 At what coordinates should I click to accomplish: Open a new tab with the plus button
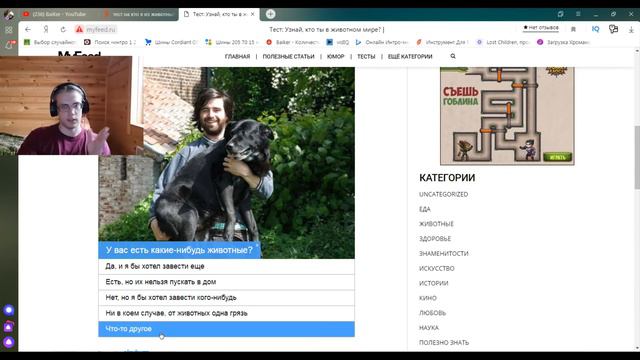[x=270, y=14]
